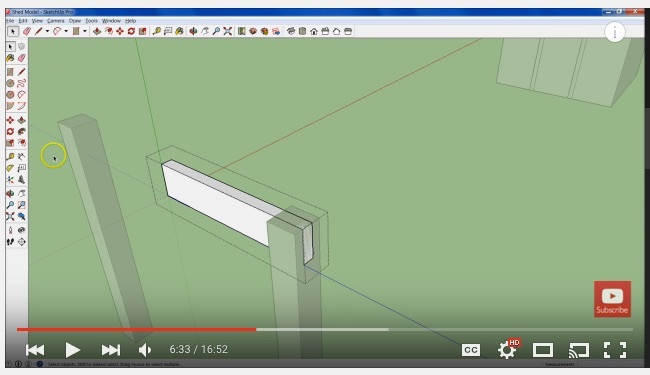Pick the Dimension tool in left palette

22,157
